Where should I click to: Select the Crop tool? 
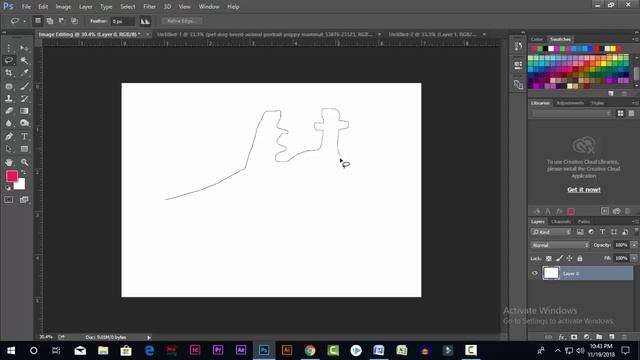pos(9,73)
